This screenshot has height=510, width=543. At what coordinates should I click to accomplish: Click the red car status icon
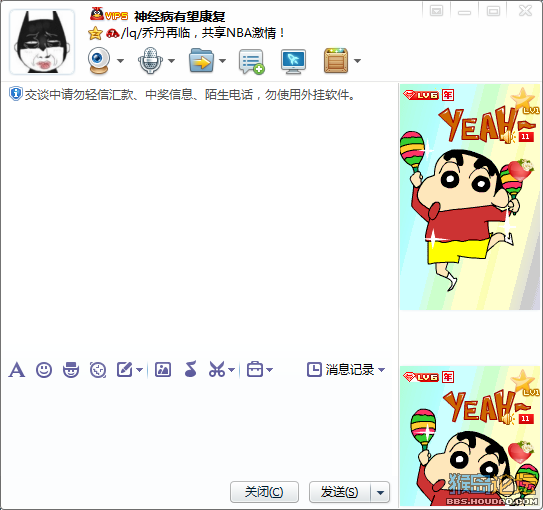[112, 33]
